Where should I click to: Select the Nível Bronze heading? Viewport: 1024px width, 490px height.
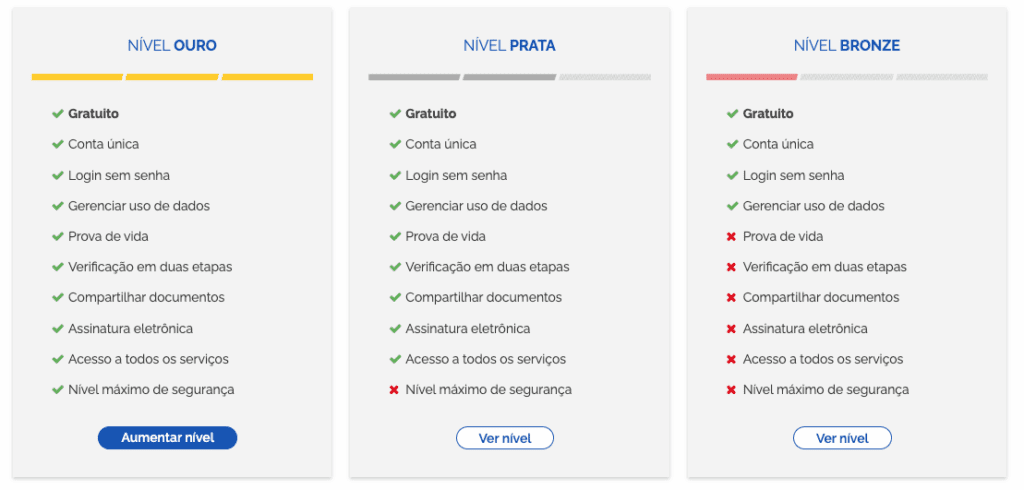pyautogui.click(x=846, y=46)
